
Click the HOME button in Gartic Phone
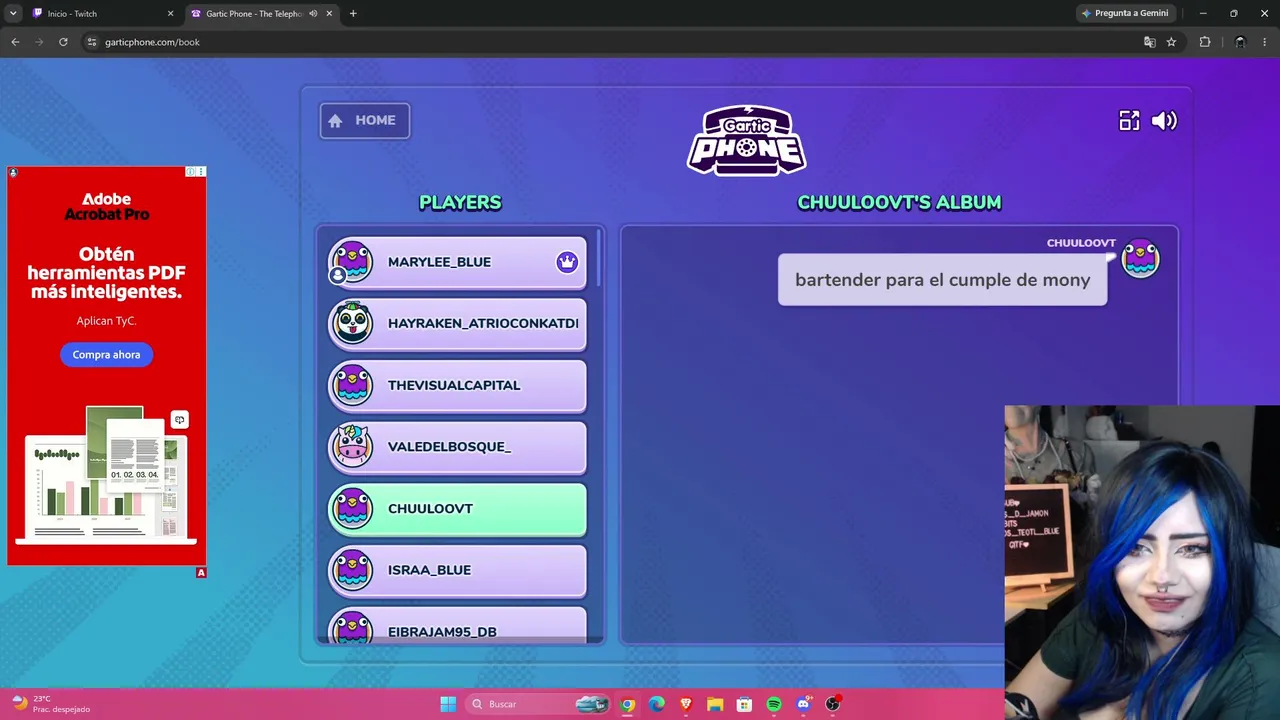point(364,121)
